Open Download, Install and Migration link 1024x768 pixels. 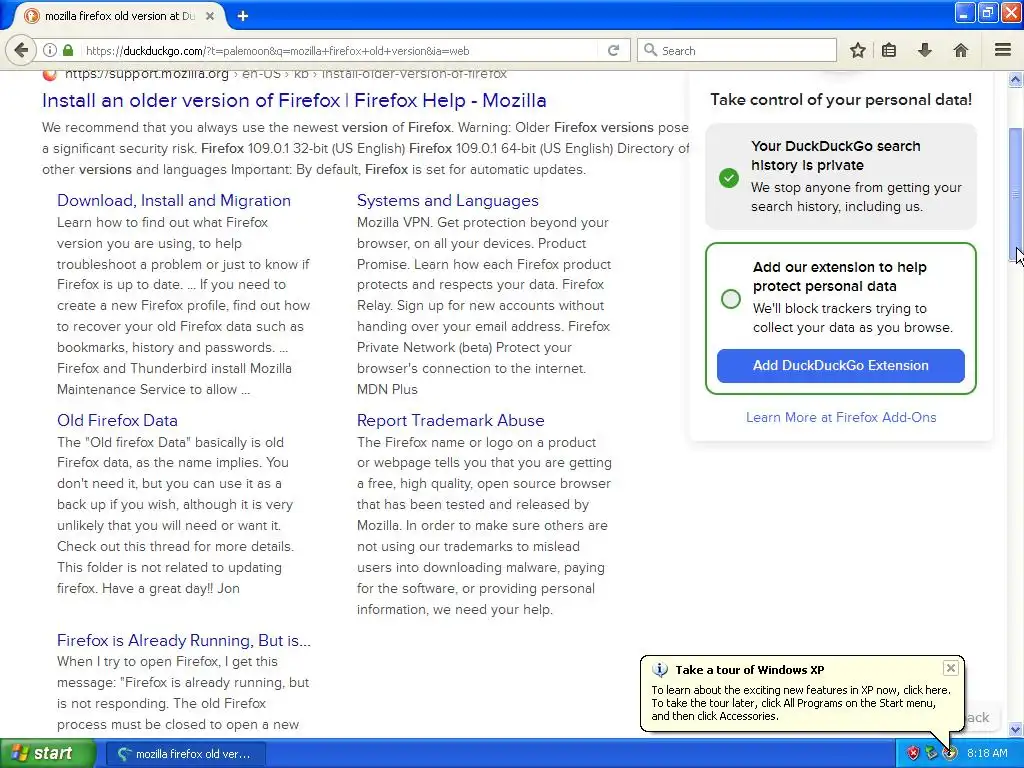click(174, 200)
